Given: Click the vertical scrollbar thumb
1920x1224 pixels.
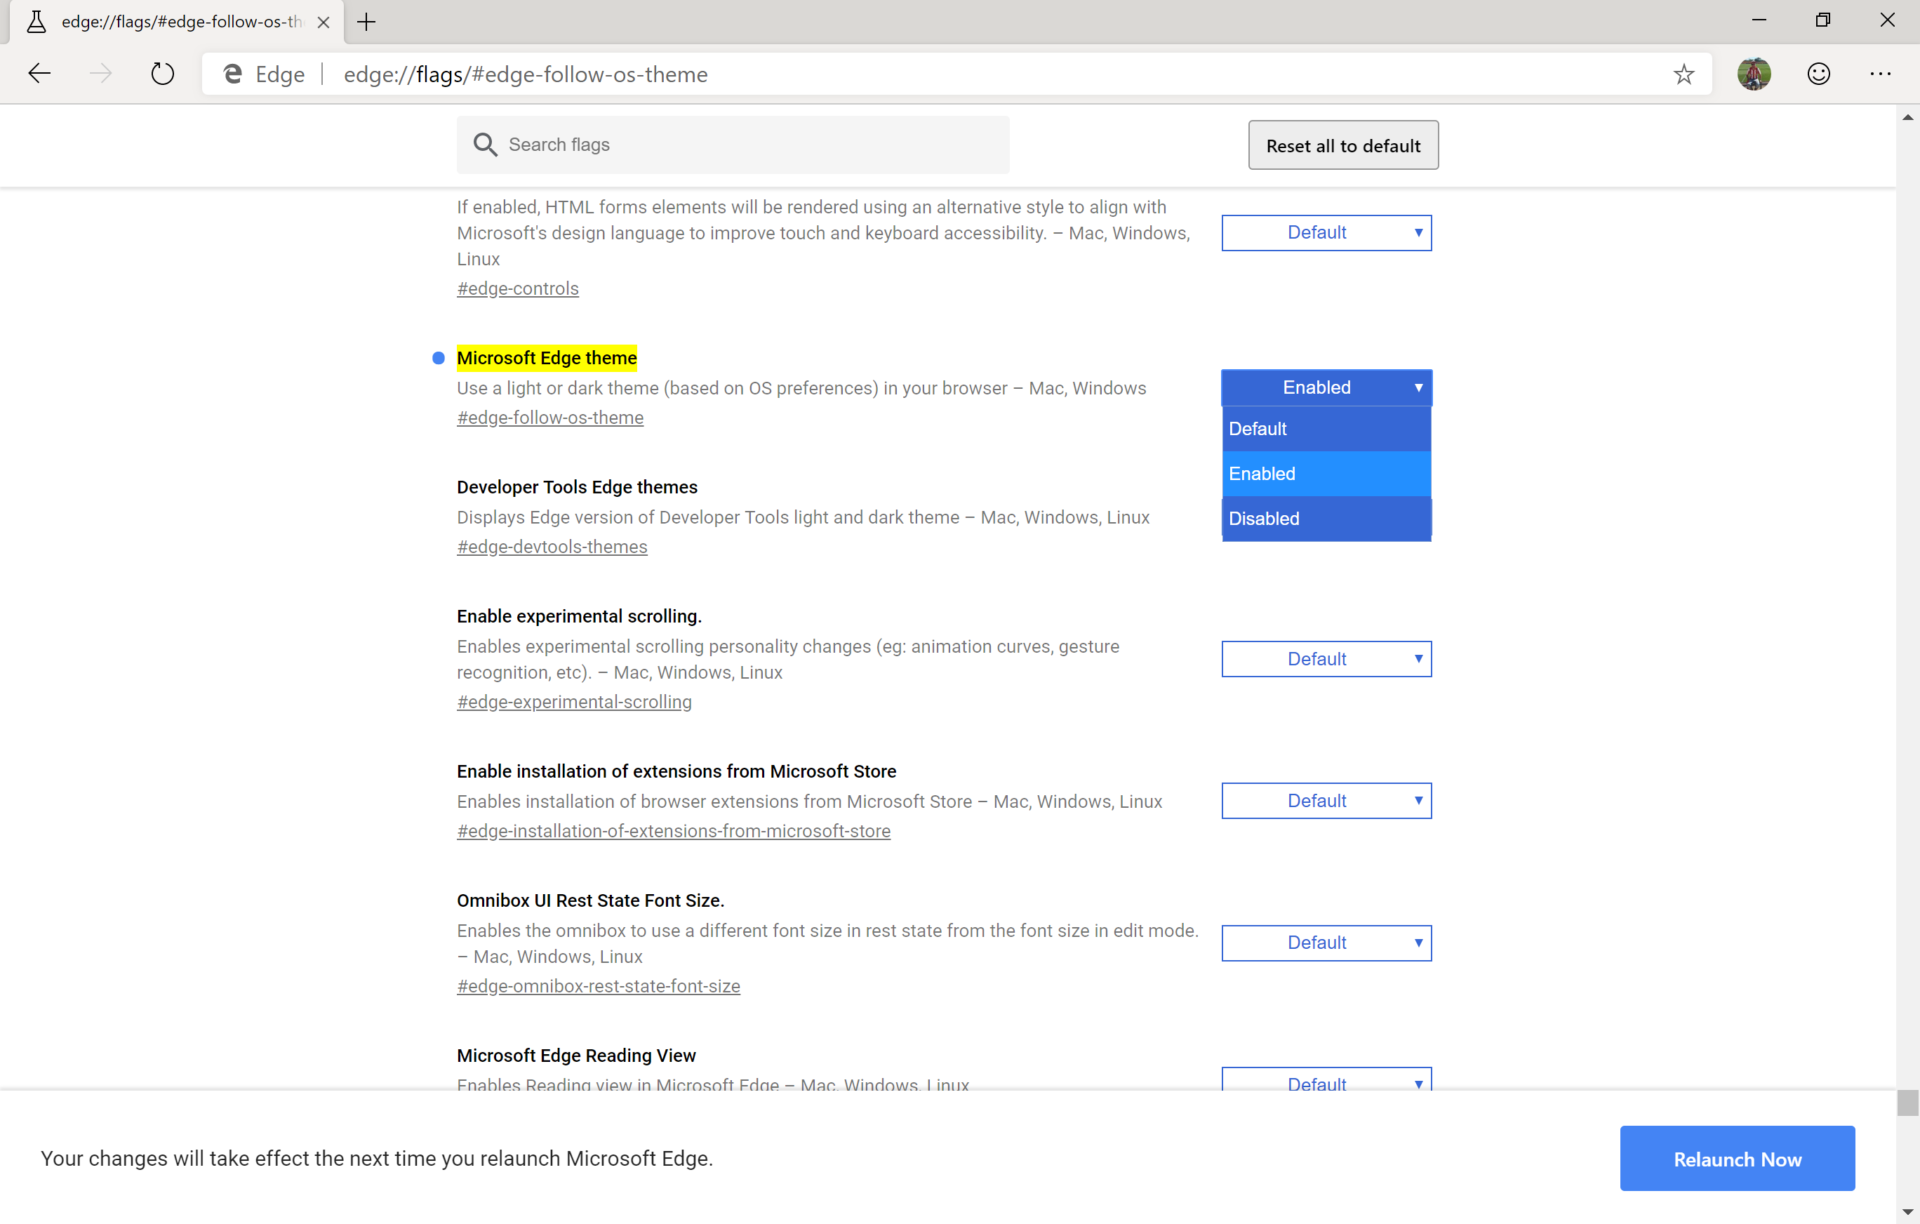Looking at the screenshot, I should point(1908,1102).
